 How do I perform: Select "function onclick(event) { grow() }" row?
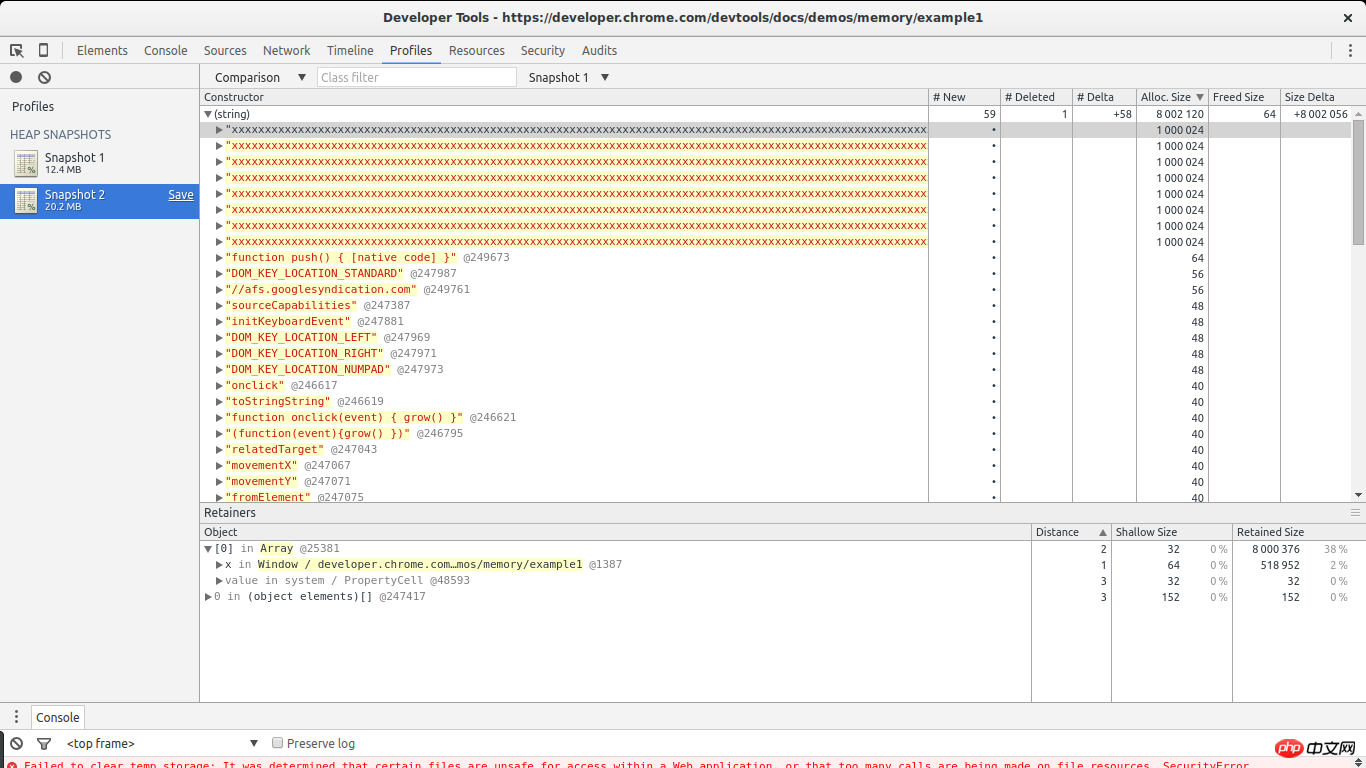(776, 417)
